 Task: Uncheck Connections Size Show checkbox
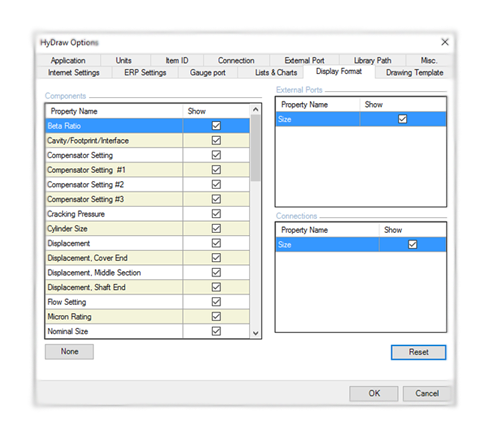(412, 244)
